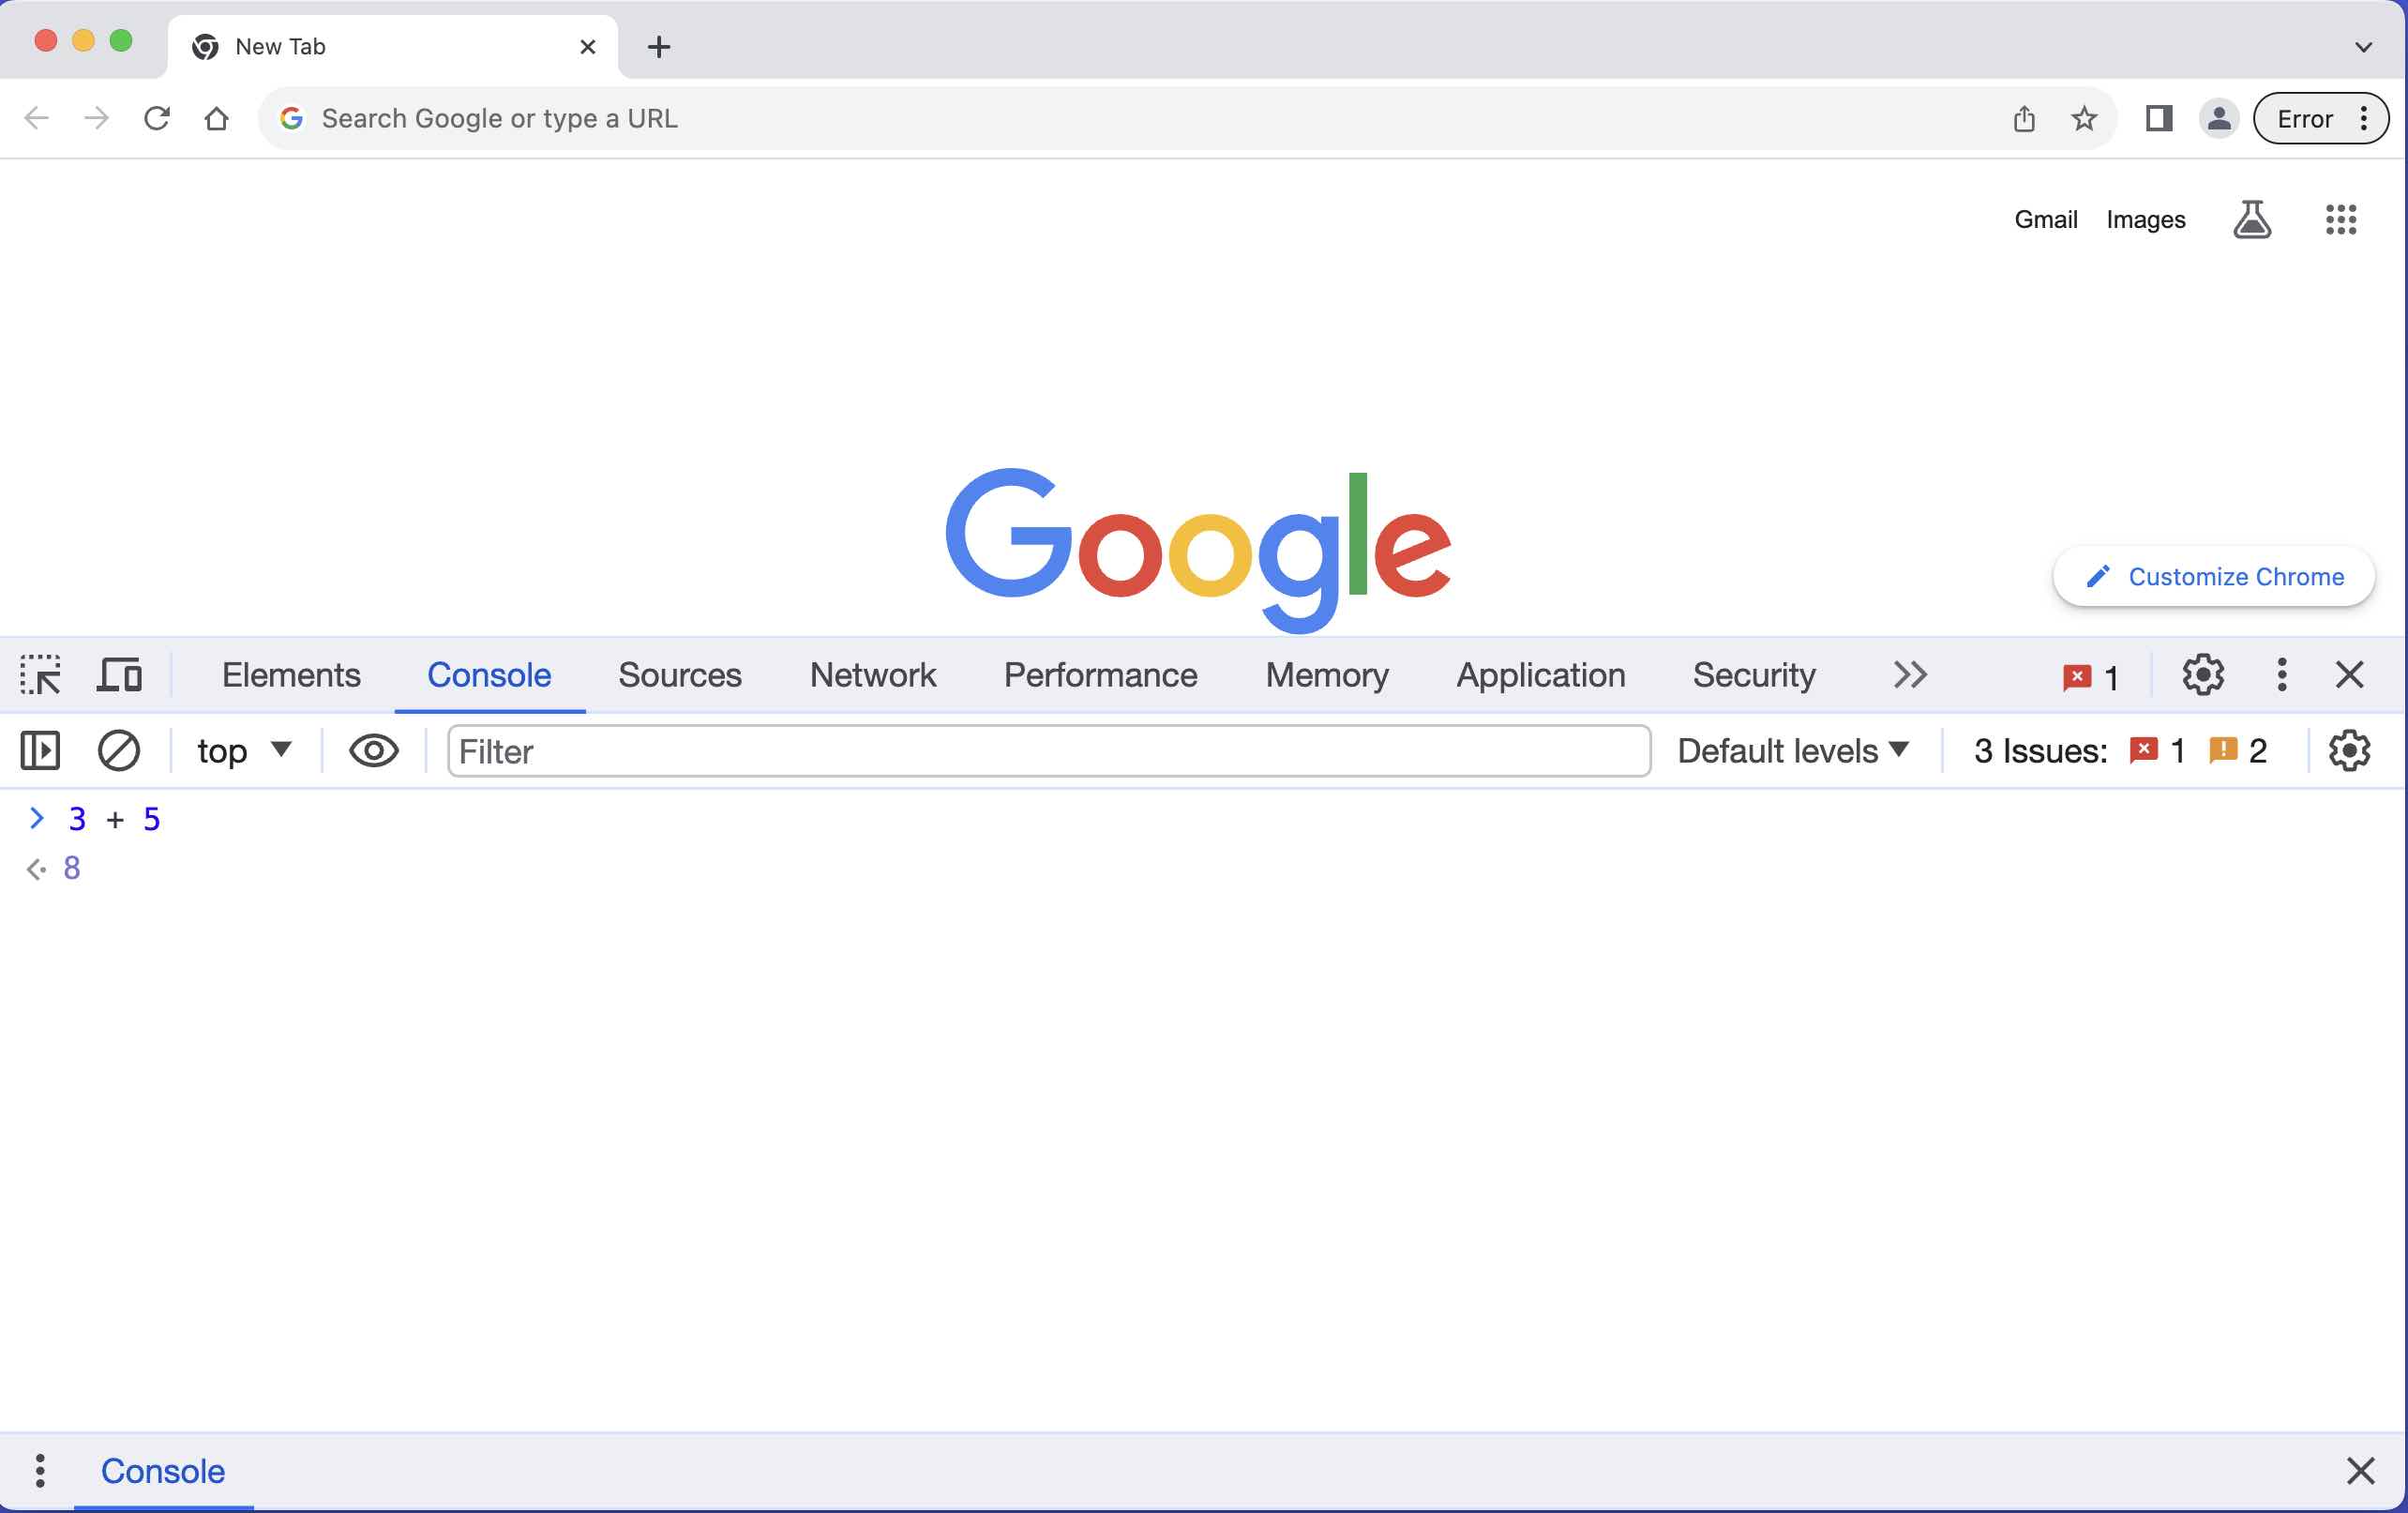
Task: Click the Google logo
Action: (1198, 549)
